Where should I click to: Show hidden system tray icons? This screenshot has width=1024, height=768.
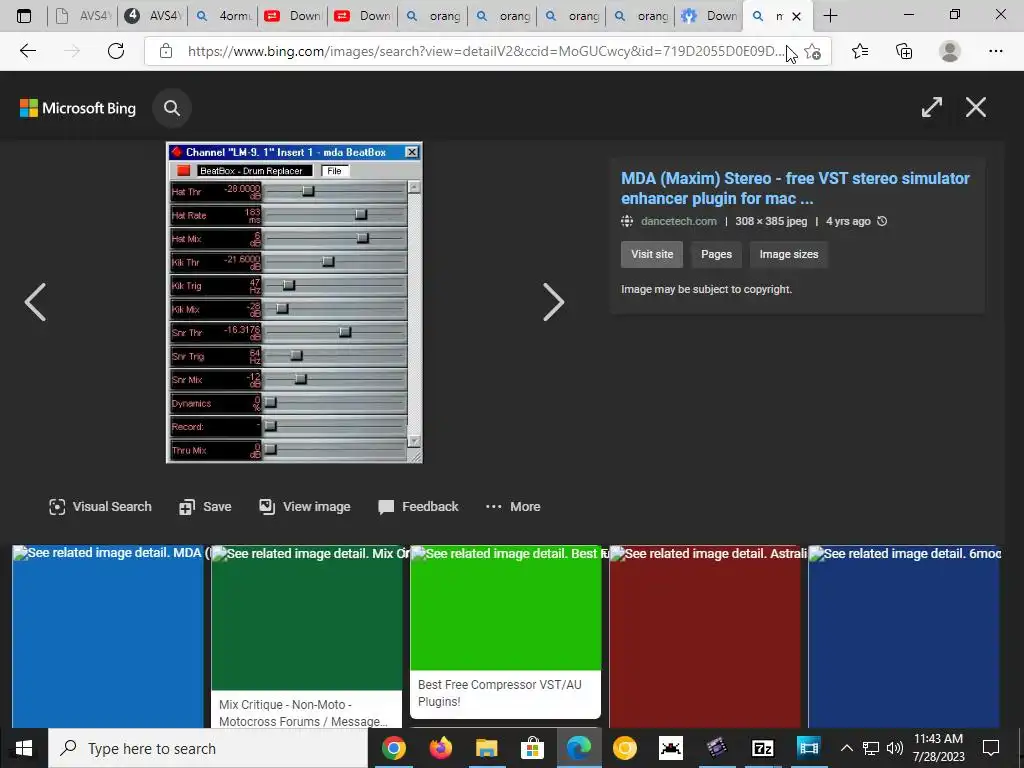point(846,748)
